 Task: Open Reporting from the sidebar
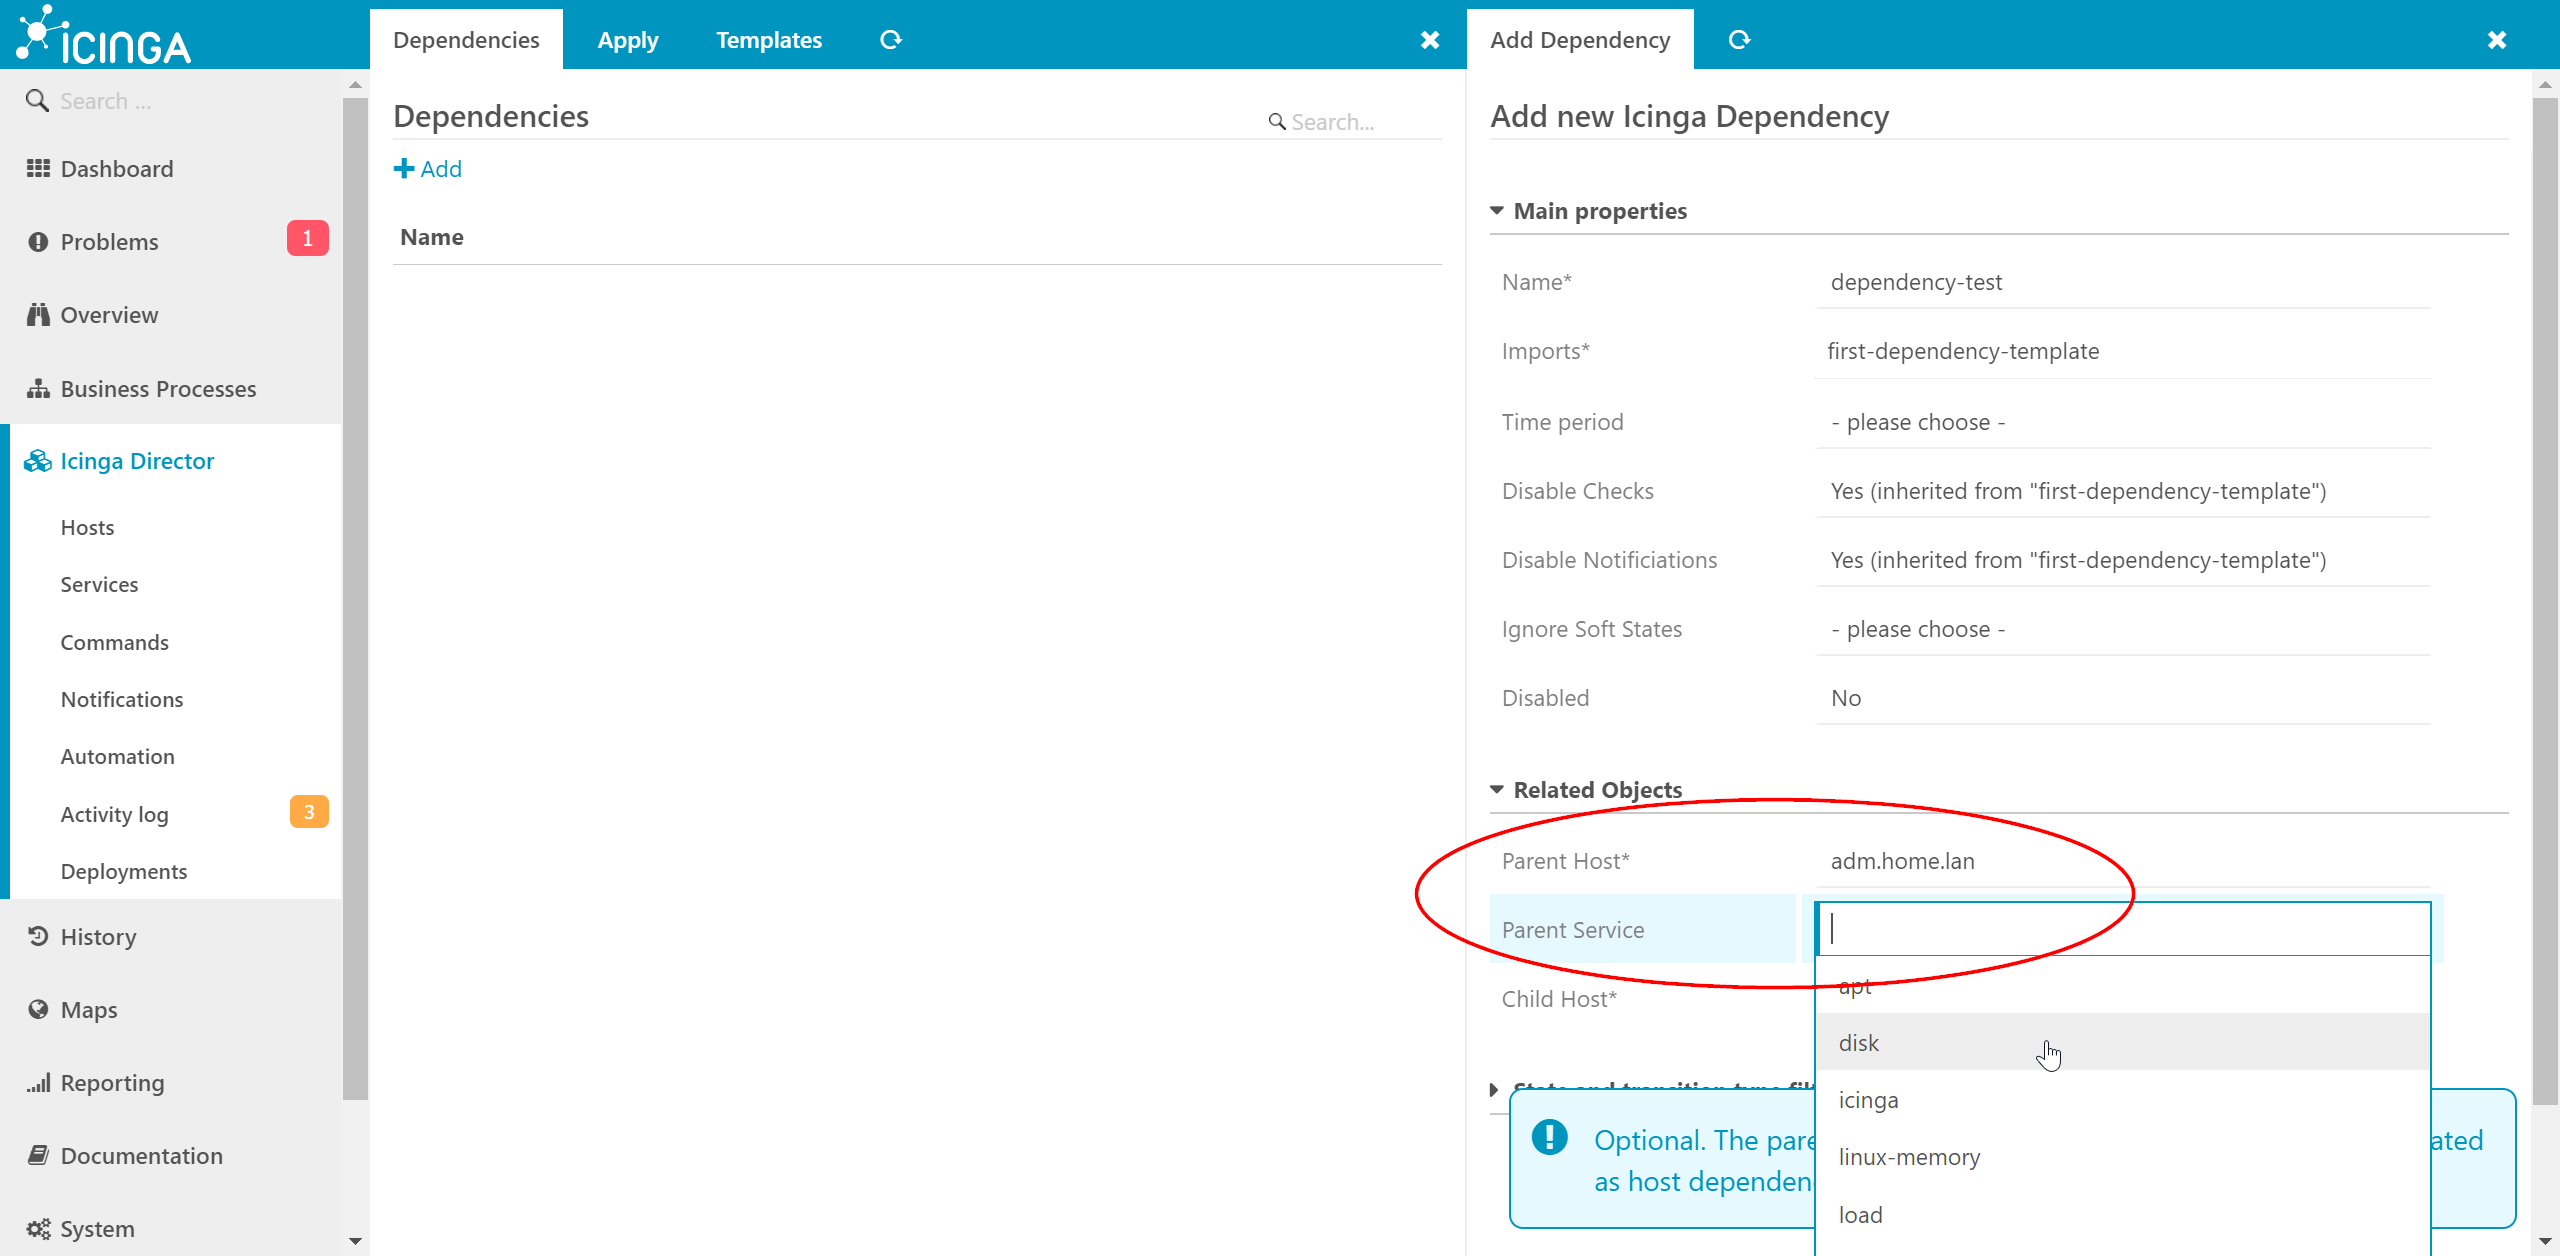pyautogui.click(x=111, y=1082)
